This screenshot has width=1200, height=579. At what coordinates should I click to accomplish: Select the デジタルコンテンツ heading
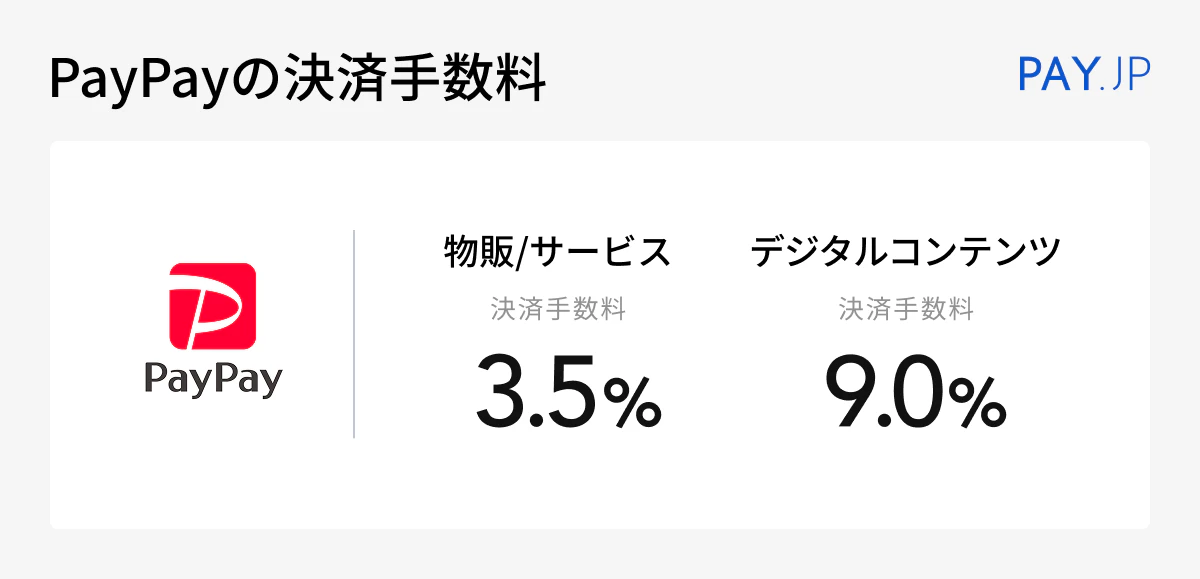[905, 254]
